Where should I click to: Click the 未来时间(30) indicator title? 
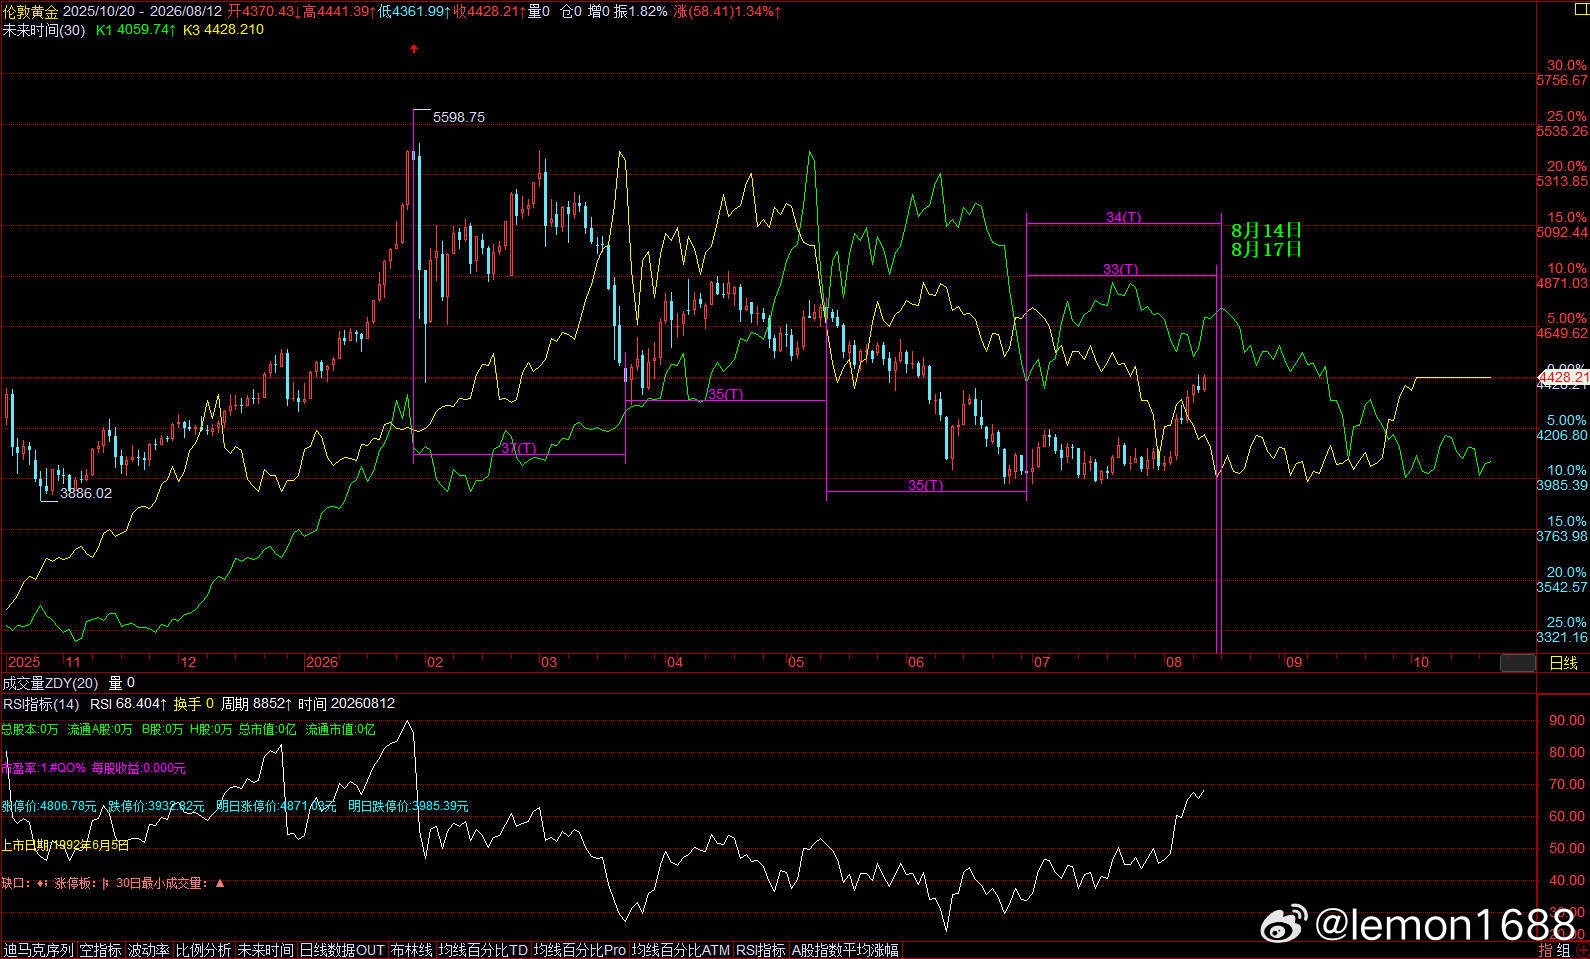[44, 30]
